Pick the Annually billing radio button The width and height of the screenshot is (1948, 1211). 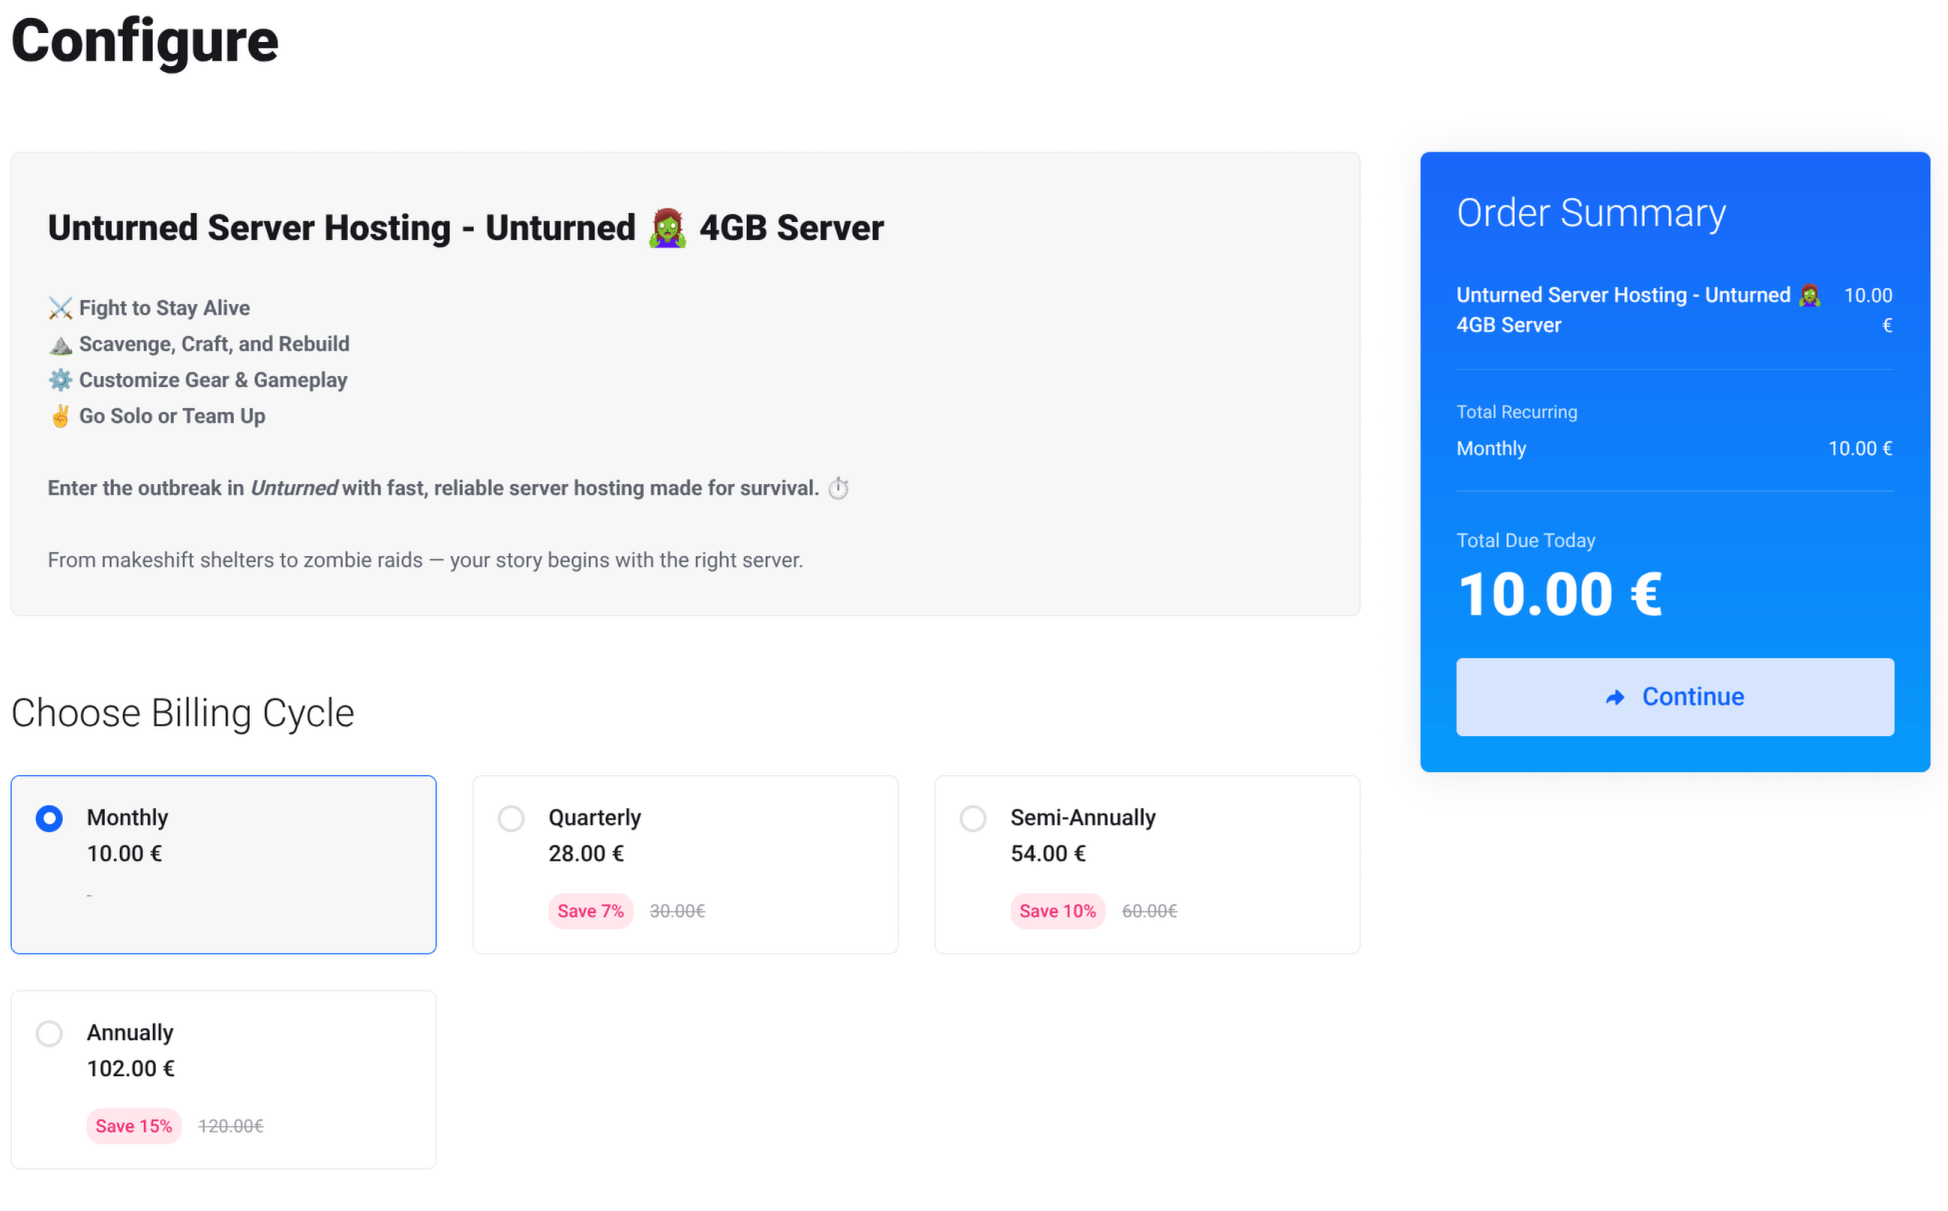pos(49,1033)
